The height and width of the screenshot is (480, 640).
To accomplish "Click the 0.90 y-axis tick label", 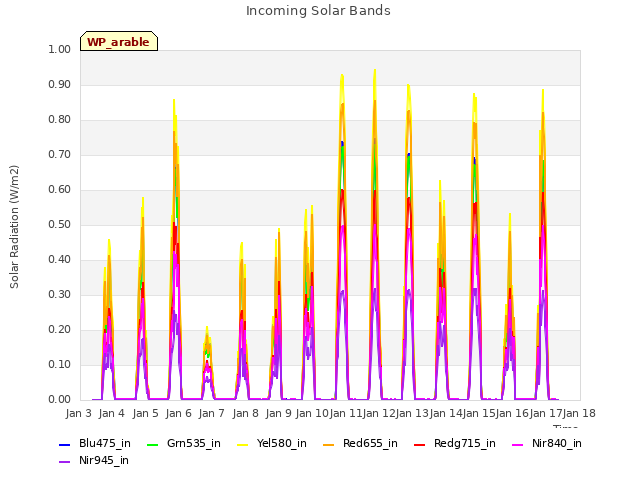I will coord(60,84).
